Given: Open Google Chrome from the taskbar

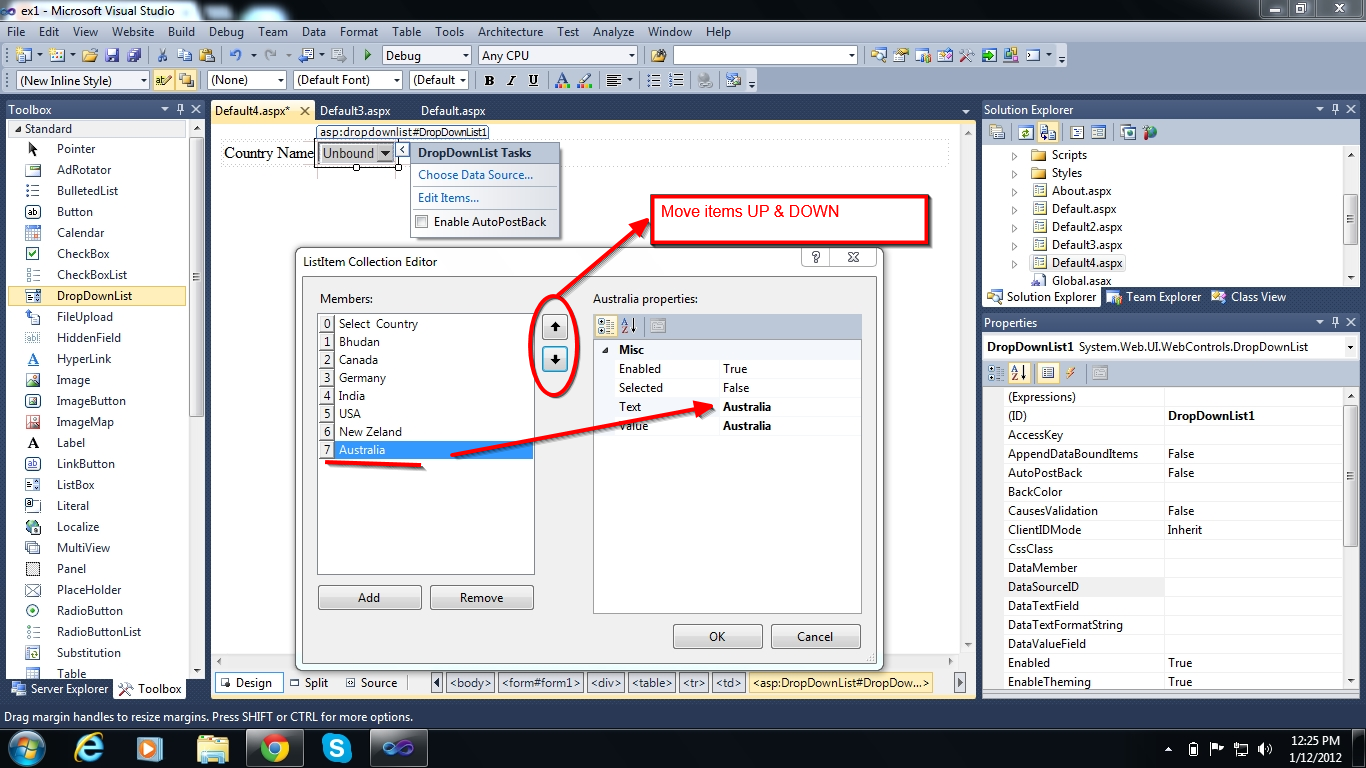Looking at the screenshot, I should [275, 748].
